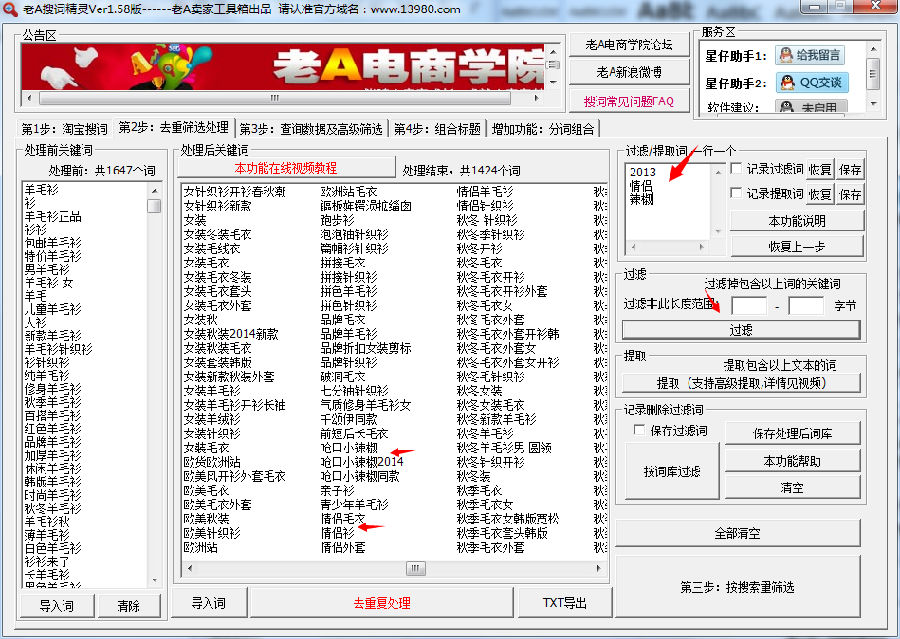
Task: Click filter word box containing 2013 情侣 辣椒
Action: [x=669, y=203]
